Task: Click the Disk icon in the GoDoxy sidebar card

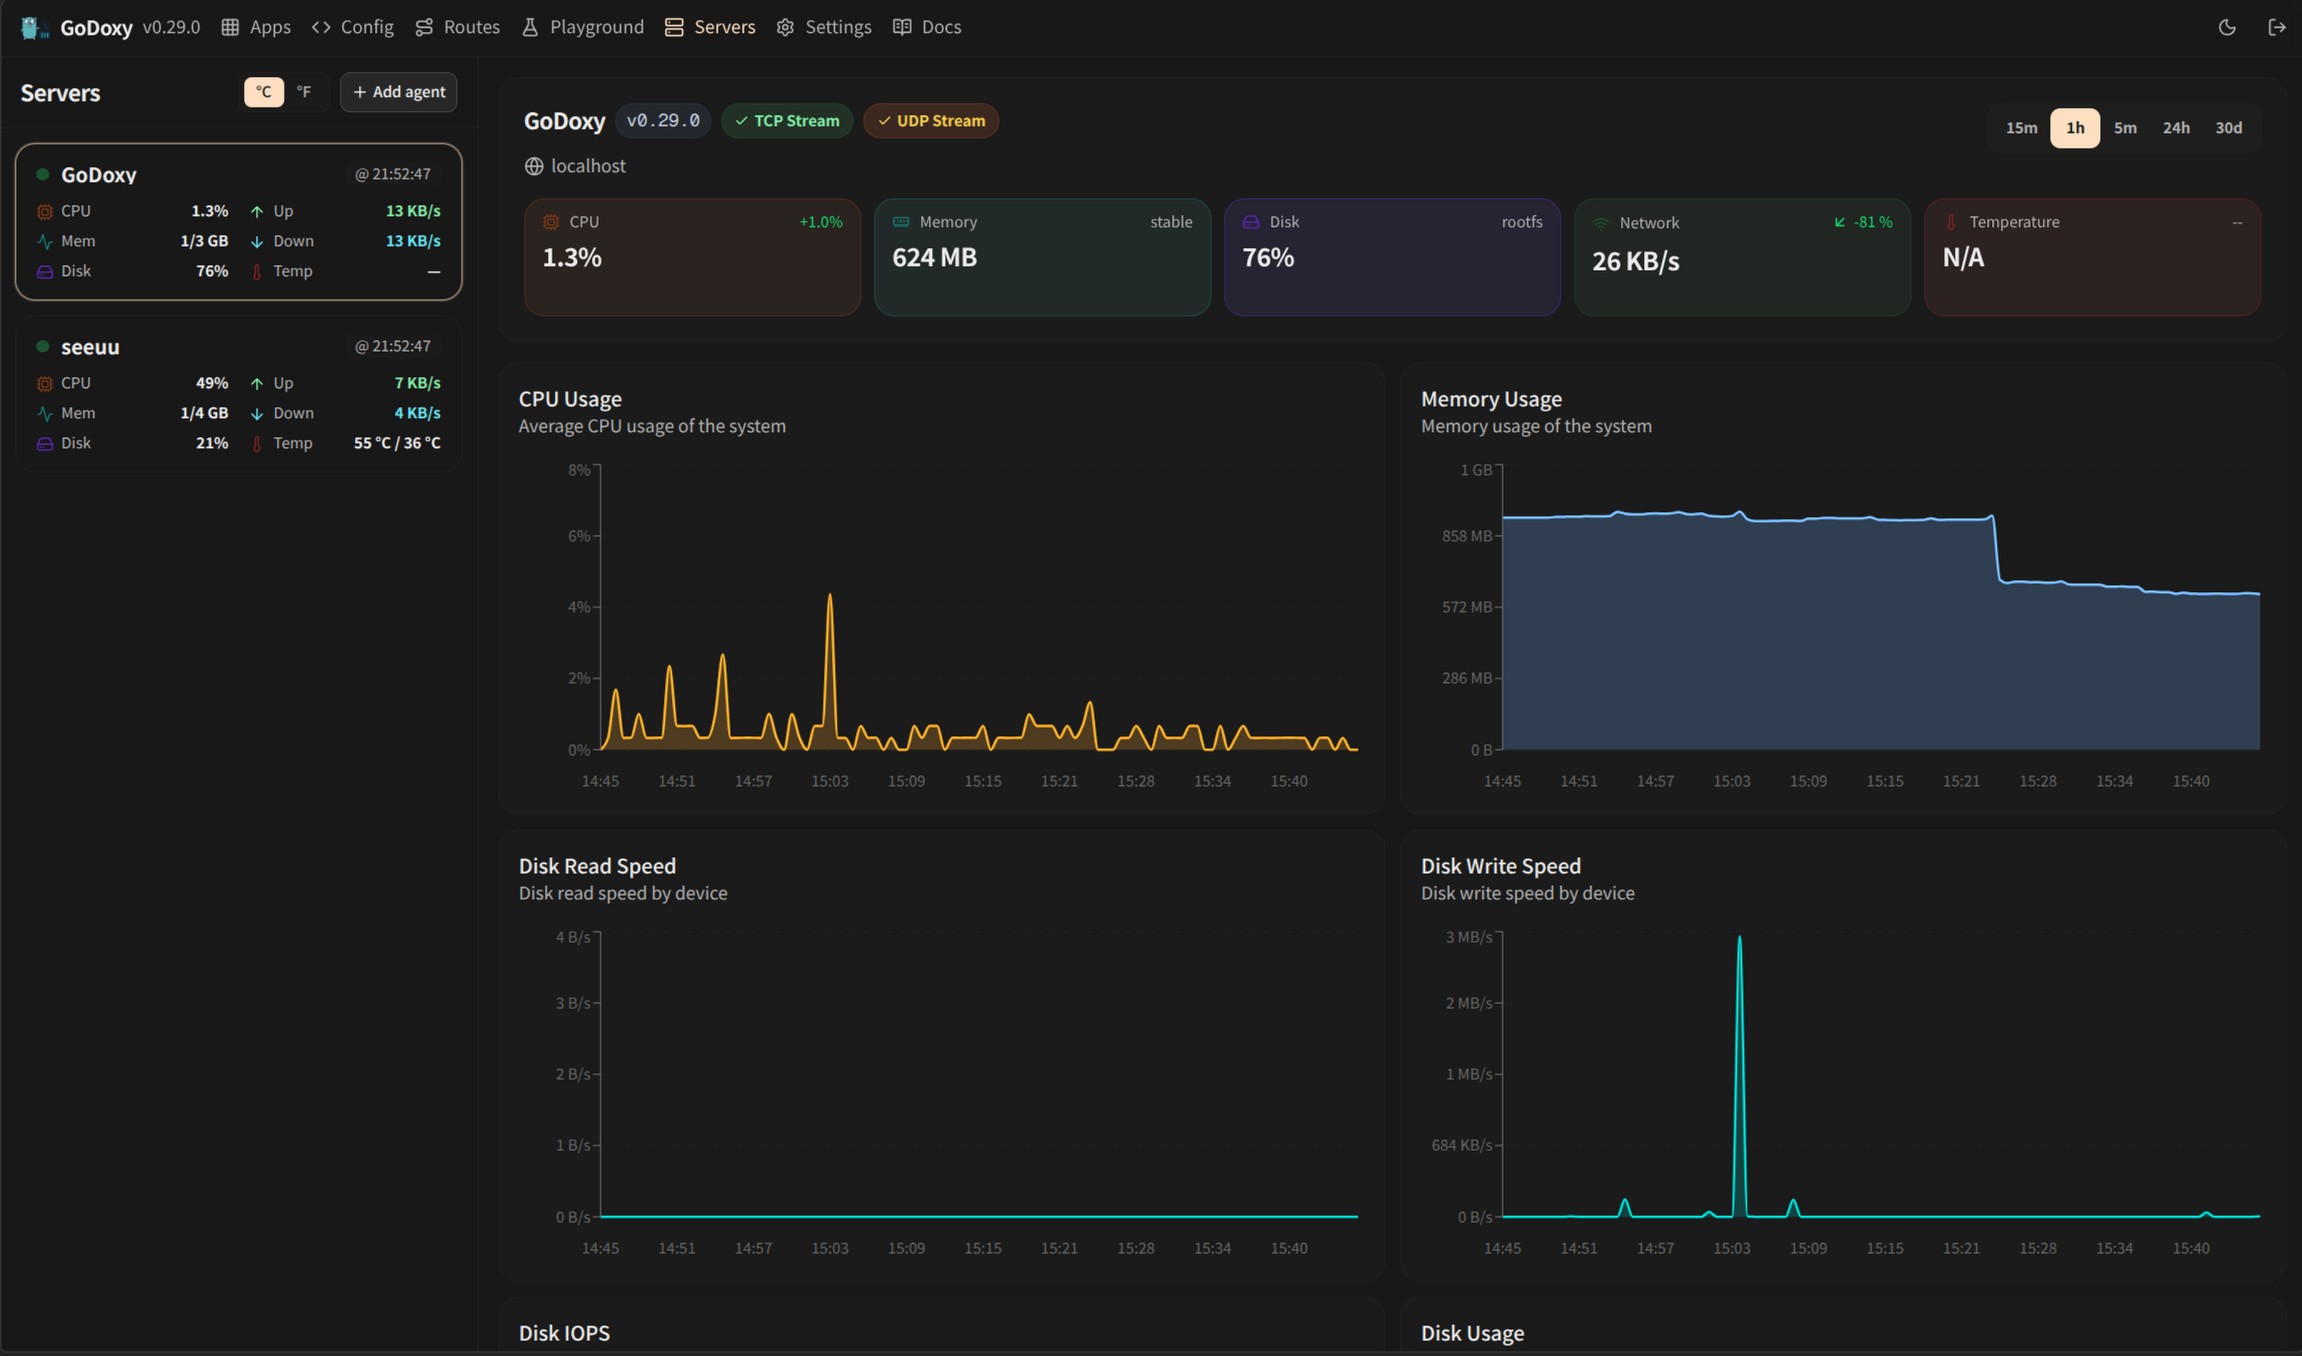Action: [44, 271]
